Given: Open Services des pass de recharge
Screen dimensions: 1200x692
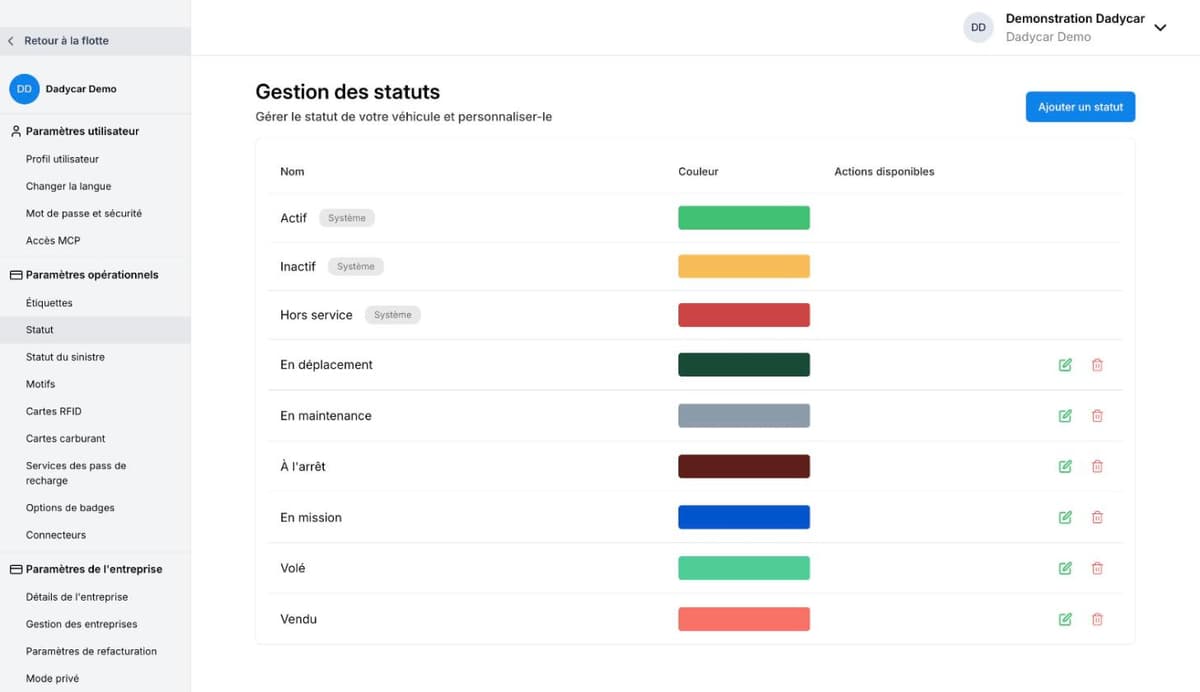Looking at the screenshot, I should point(76,473).
